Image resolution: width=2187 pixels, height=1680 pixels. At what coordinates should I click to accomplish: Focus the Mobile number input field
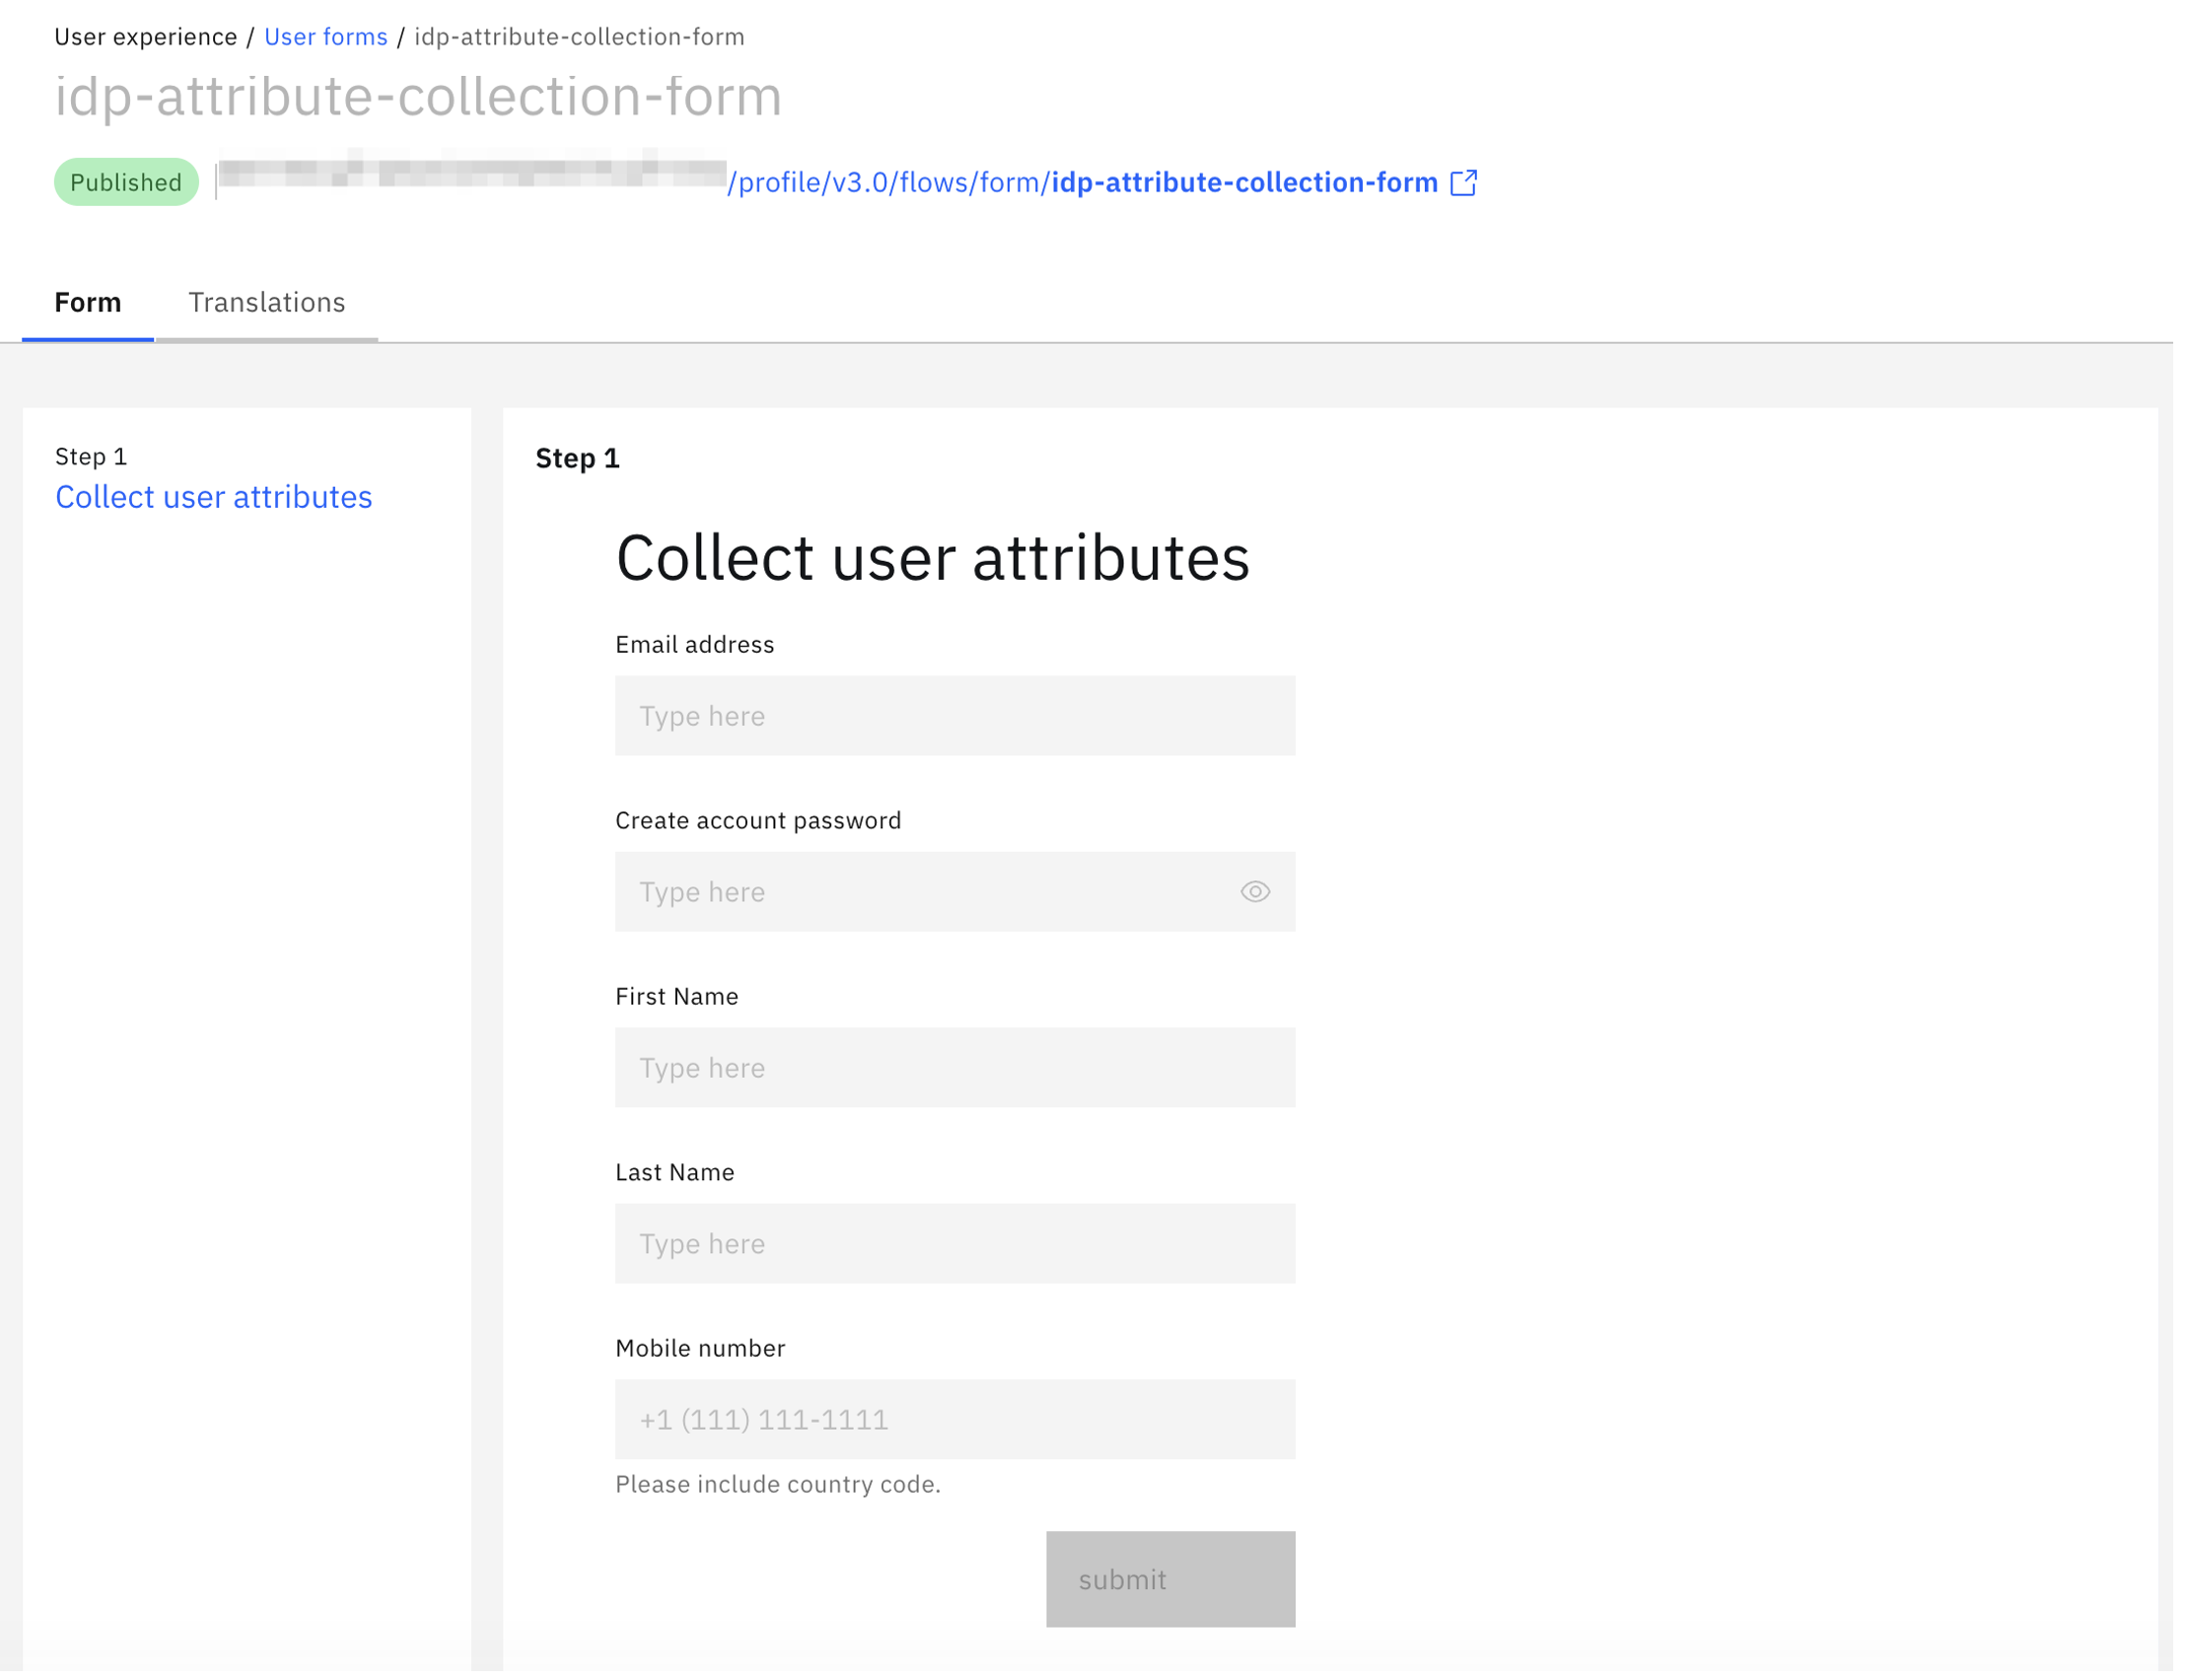(x=955, y=1420)
